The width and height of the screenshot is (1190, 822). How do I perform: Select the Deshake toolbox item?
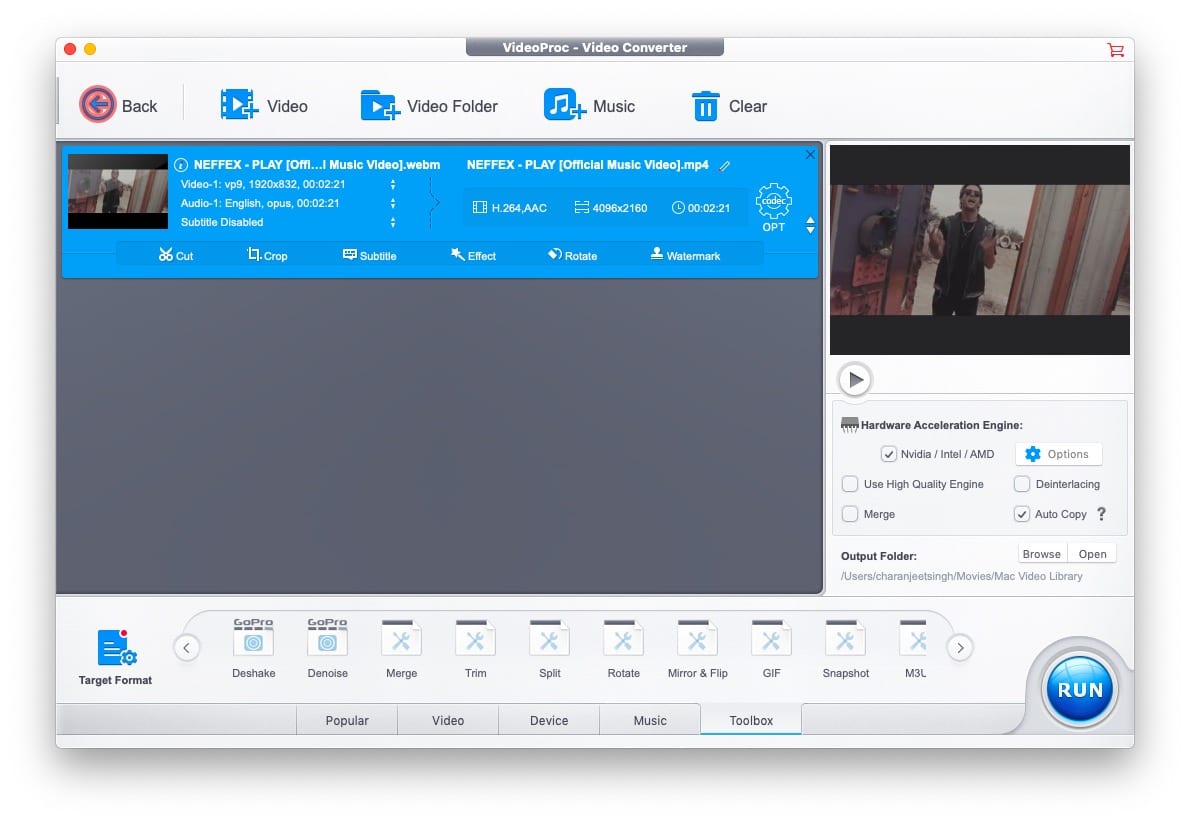[x=253, y=648]
